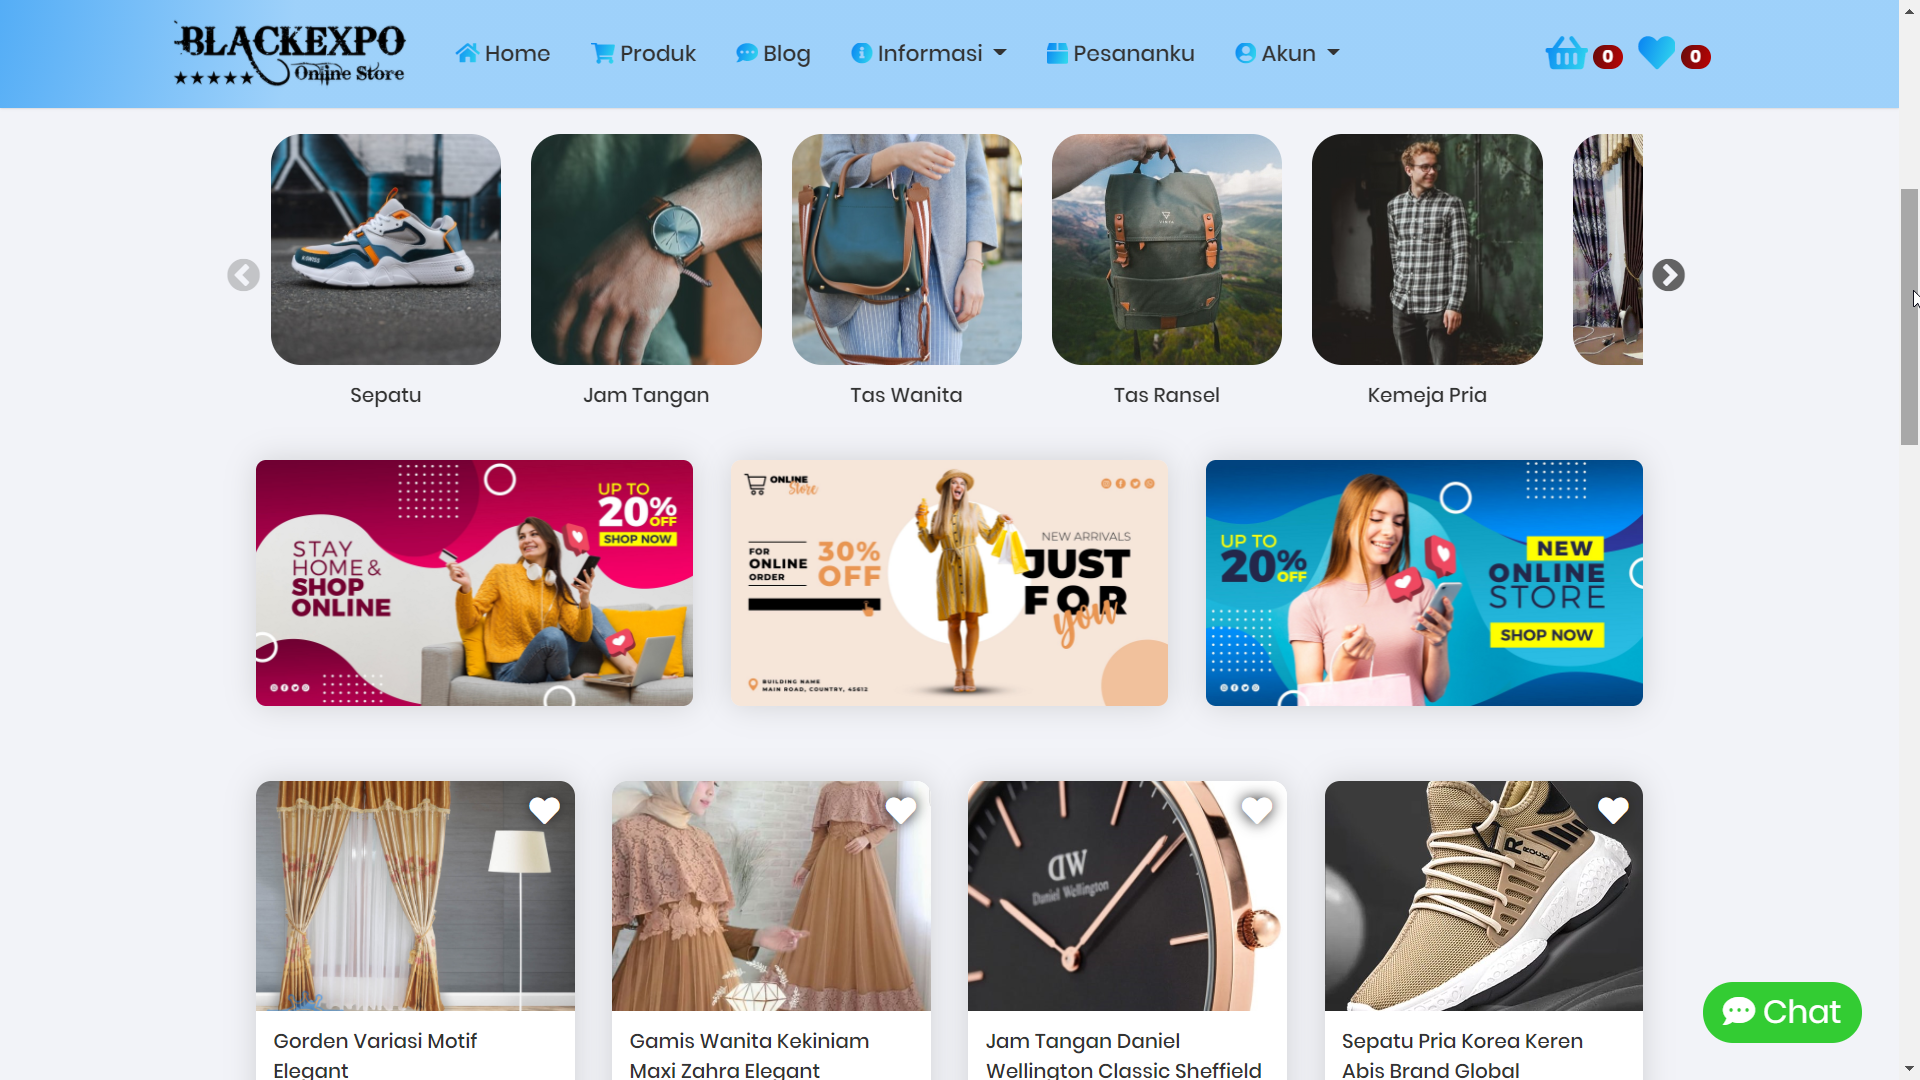The height and width of the screenshot is (1080, 1920).
Task: Click the wishlist heart icon
Action: coord(1654,53)
